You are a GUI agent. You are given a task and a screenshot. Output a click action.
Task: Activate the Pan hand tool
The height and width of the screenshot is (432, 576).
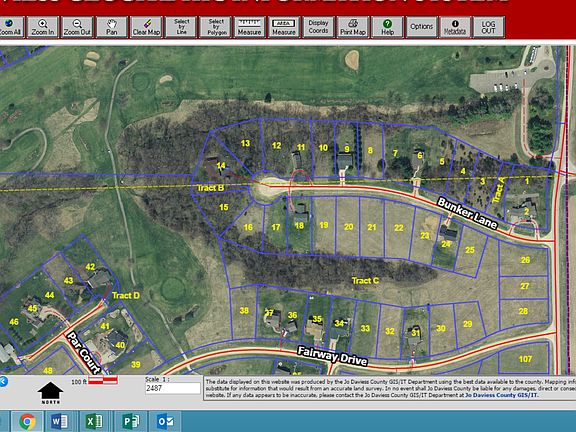[112, 27]
